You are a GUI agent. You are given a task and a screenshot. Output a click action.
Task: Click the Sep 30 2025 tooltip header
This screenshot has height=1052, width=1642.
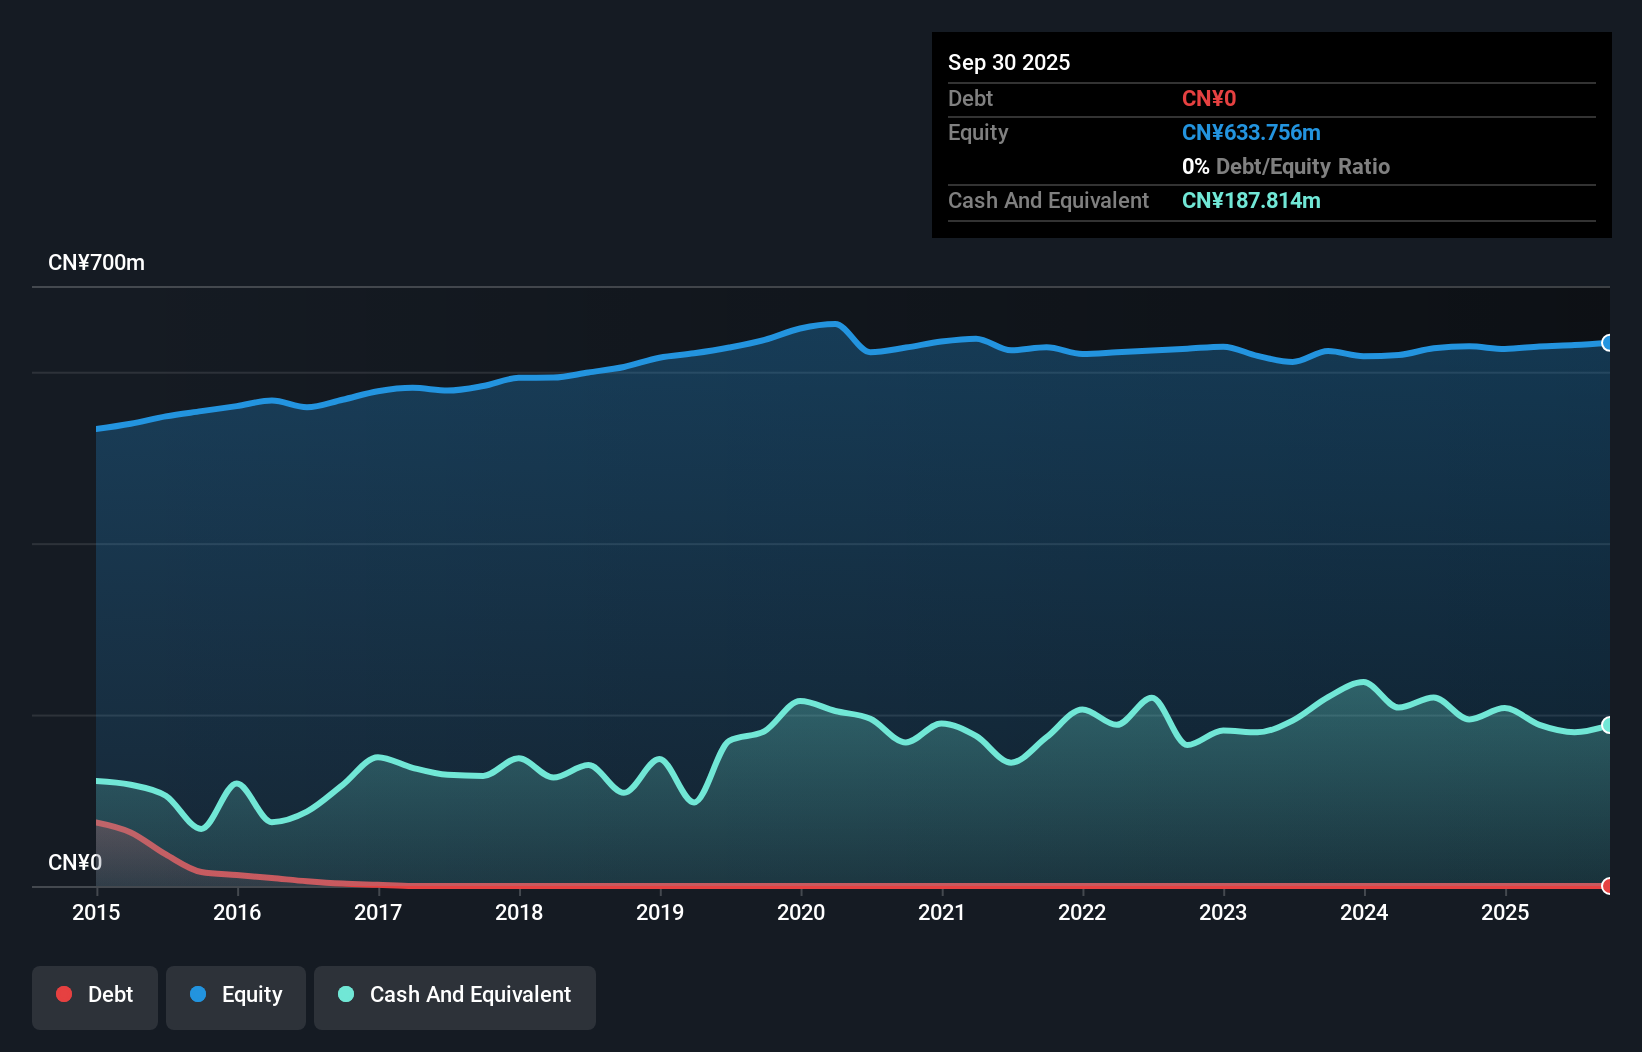(x=1009, y=62)
